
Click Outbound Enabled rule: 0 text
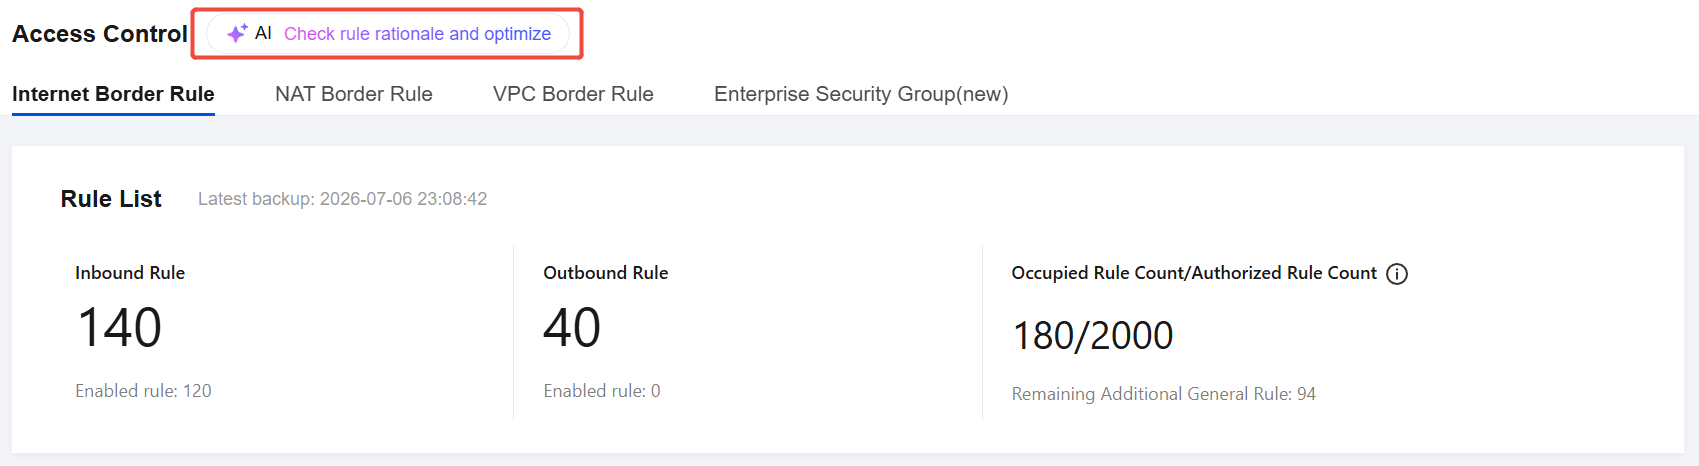(x=602, y=391)
